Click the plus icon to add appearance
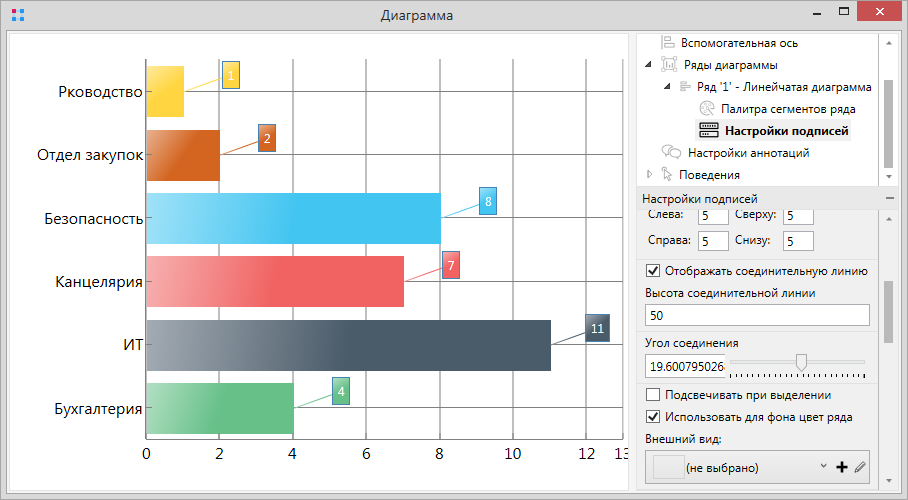This screenshot has width=908, height=500. (841, 467)
